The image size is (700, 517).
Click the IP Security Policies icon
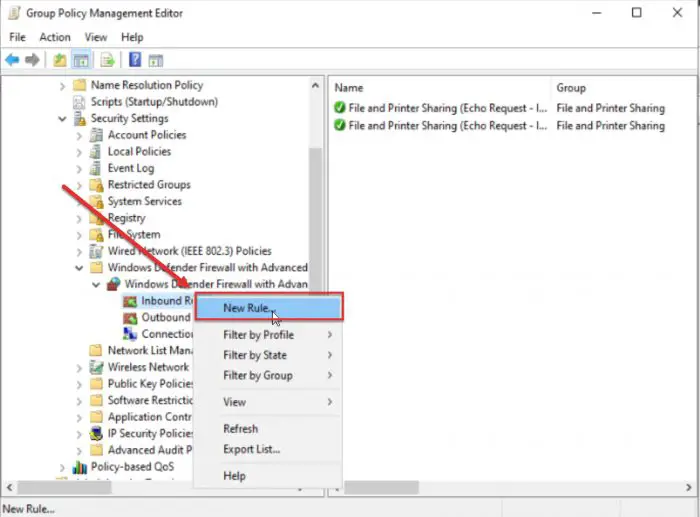[x=96, y=433]
